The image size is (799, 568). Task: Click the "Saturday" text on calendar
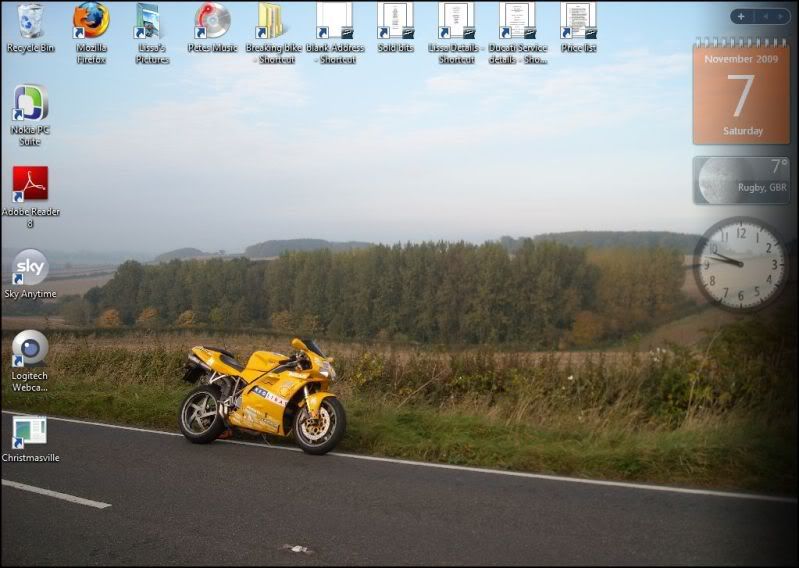(742, 131)
